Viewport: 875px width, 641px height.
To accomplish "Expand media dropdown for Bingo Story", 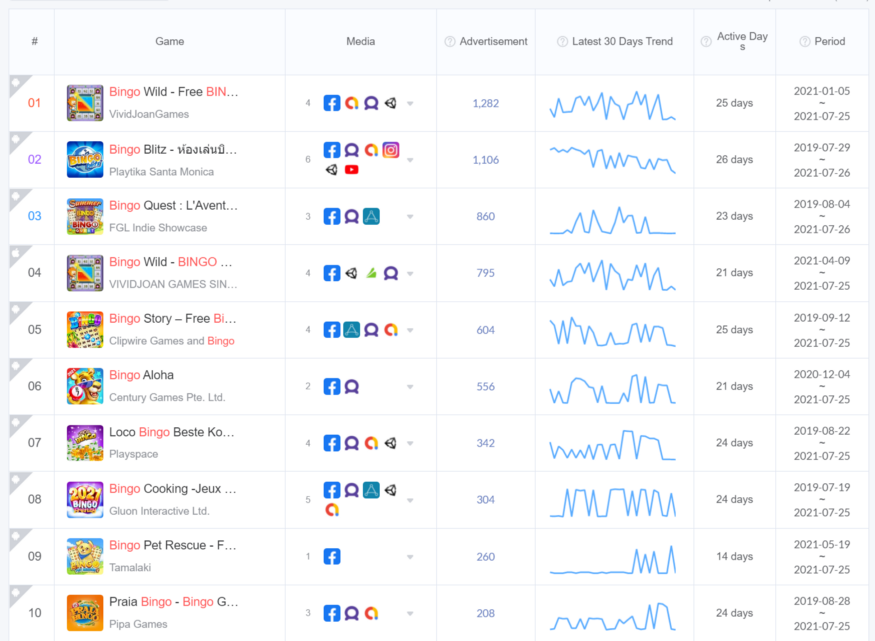I will pos(410,330).
